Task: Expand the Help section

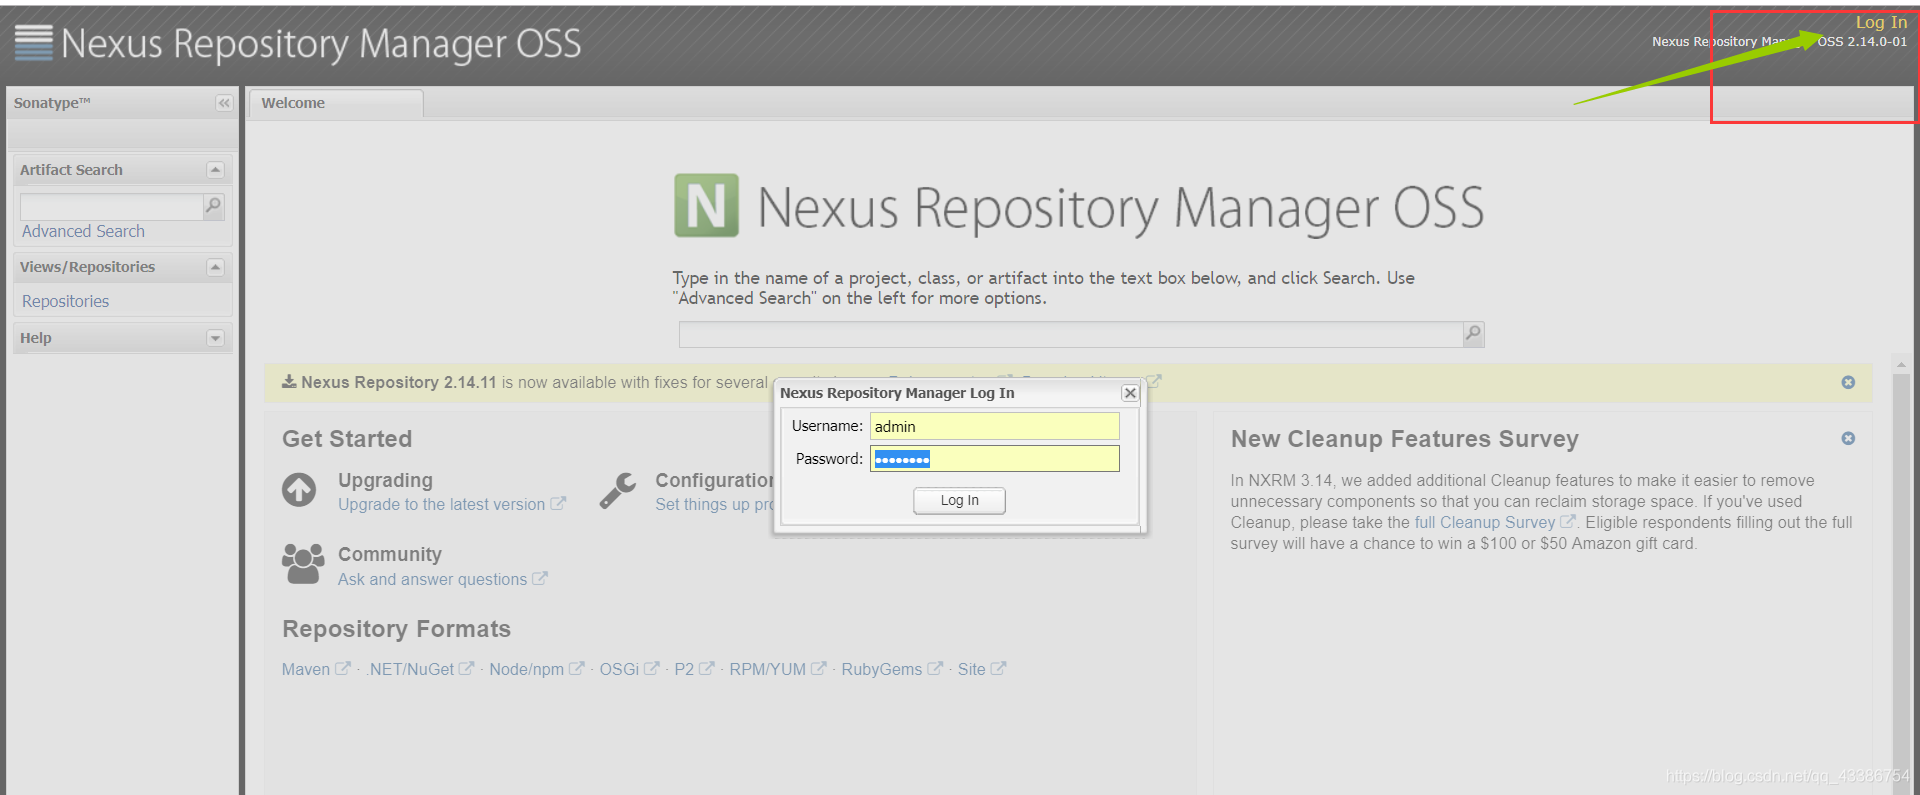Action: click(215, 338)
